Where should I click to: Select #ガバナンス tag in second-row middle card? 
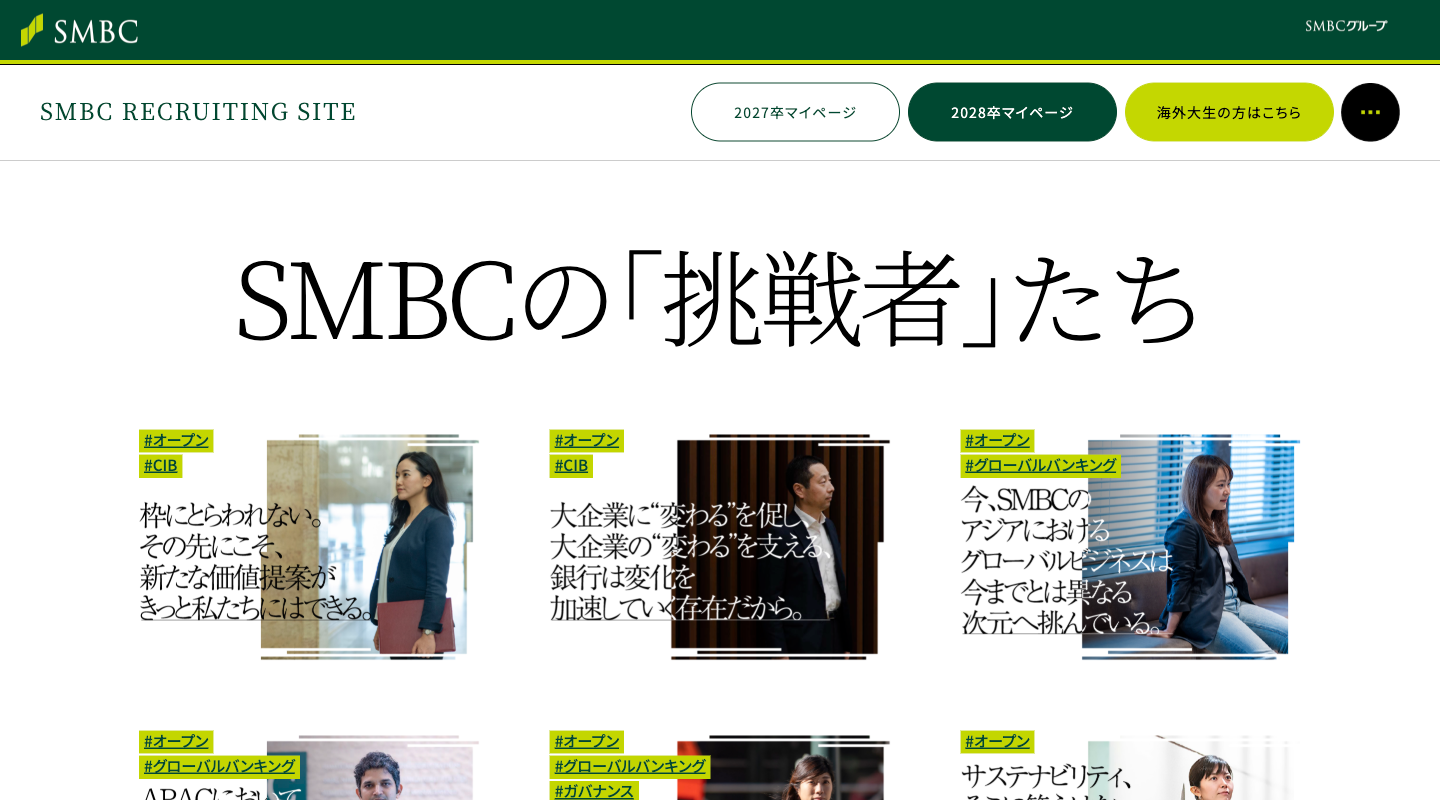coord(594,791)
